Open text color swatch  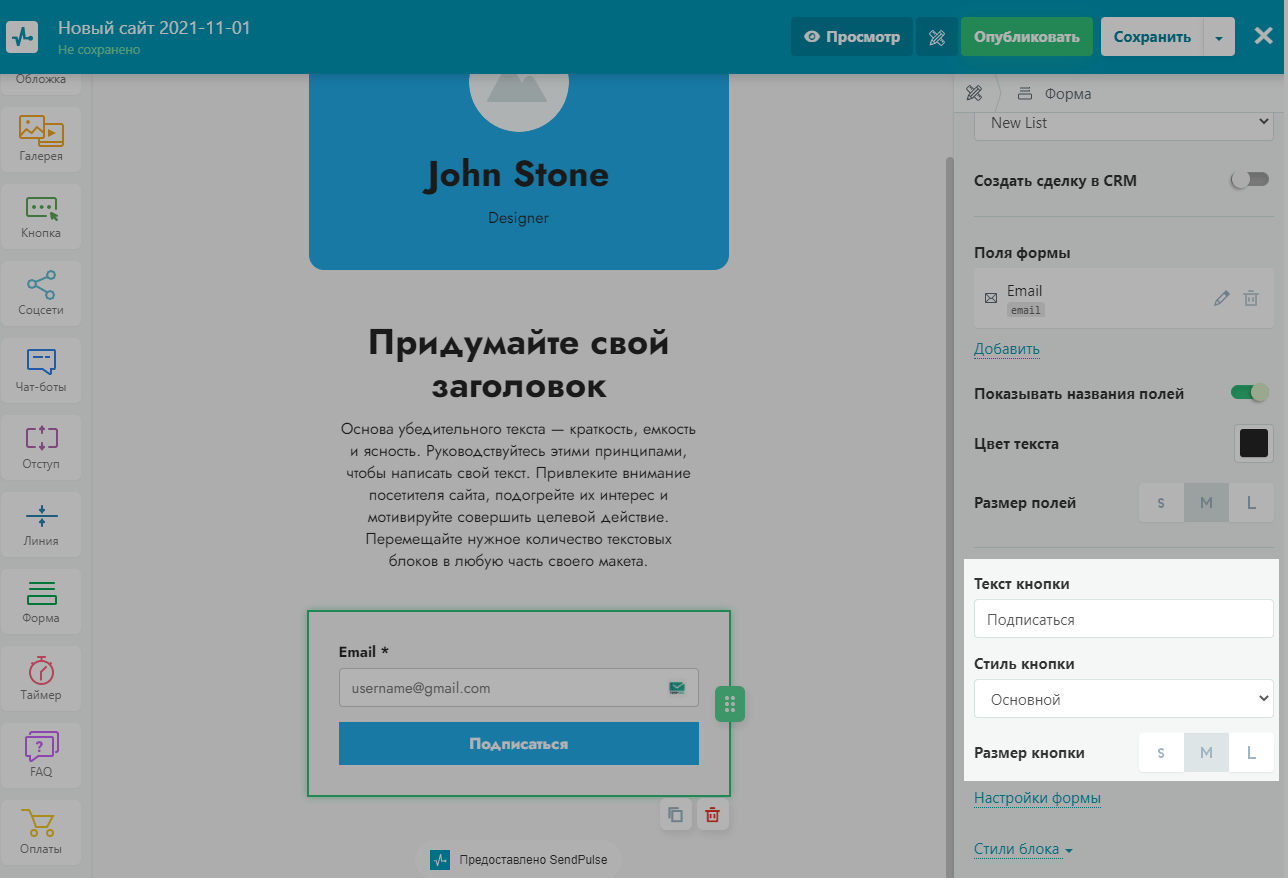(1254, 443)
